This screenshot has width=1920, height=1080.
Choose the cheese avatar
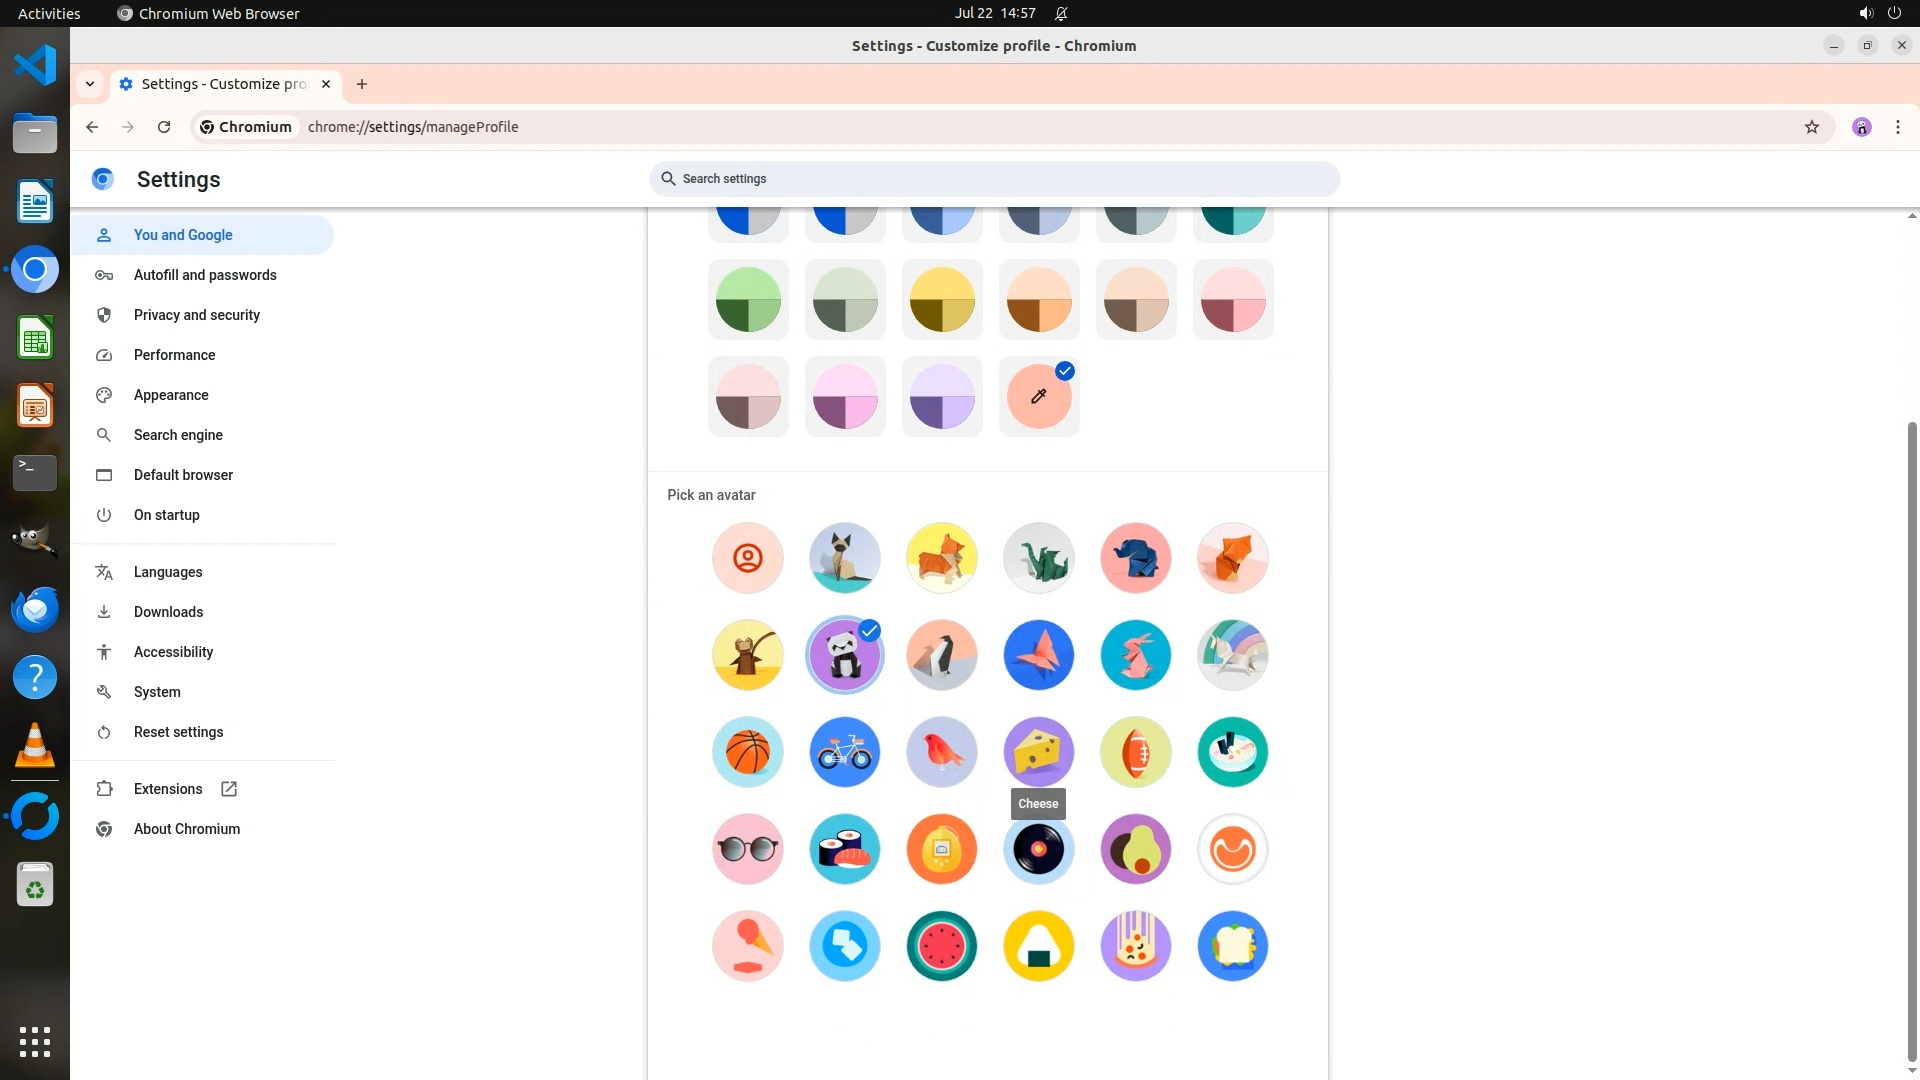(x=1038, y=752)
